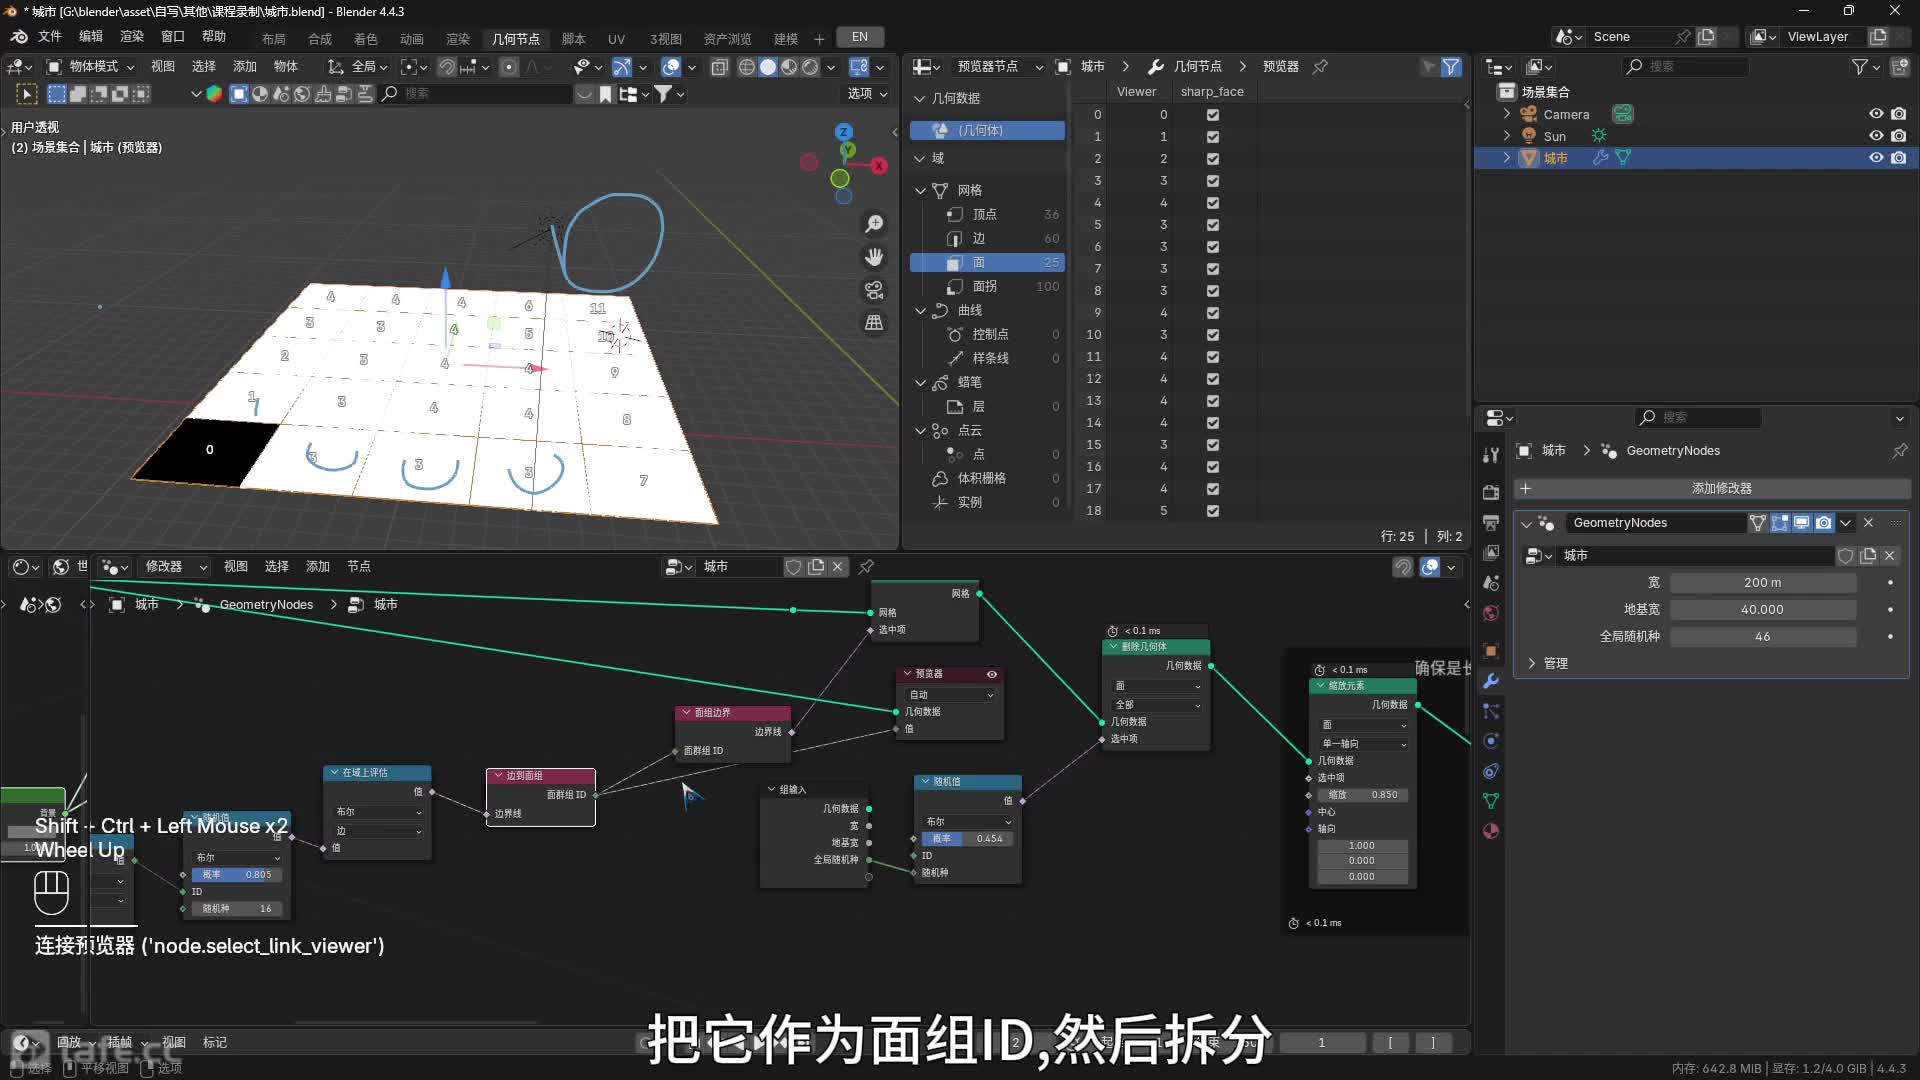Toggle the eye on the 预览器 node

992,674
